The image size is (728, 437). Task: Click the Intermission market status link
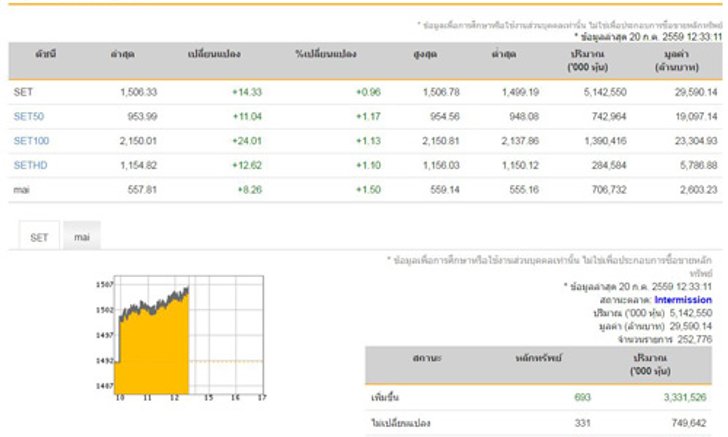tap(683, 300)
